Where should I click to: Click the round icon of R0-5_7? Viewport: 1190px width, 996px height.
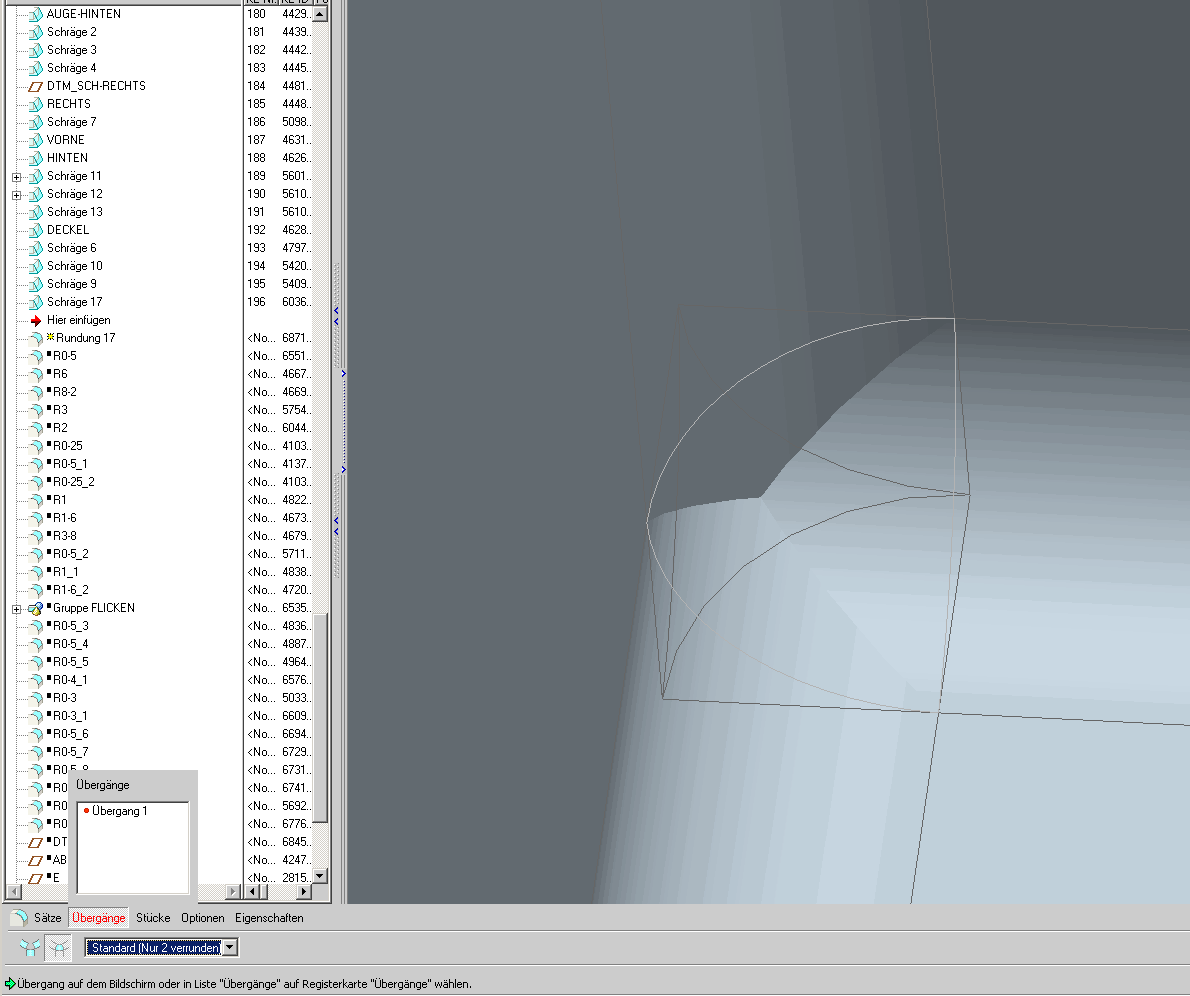coord(36,752)
